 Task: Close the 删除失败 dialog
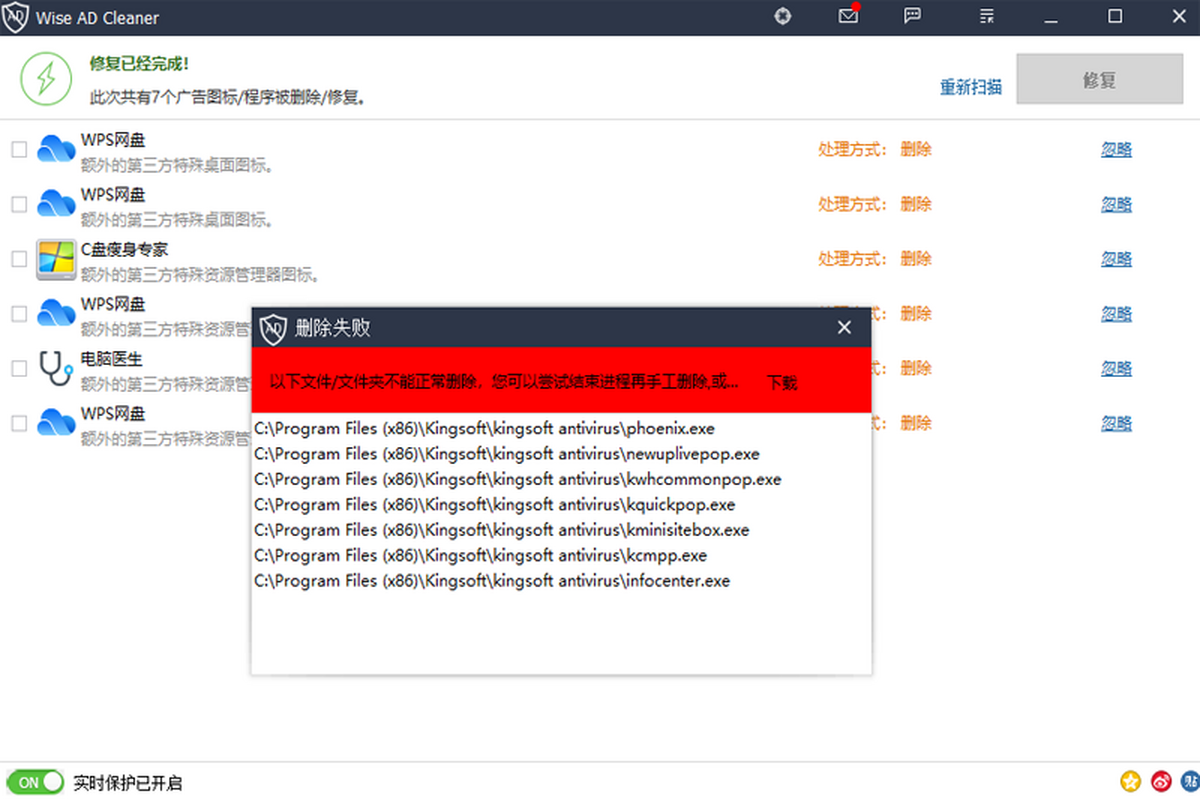pos(844,328)
